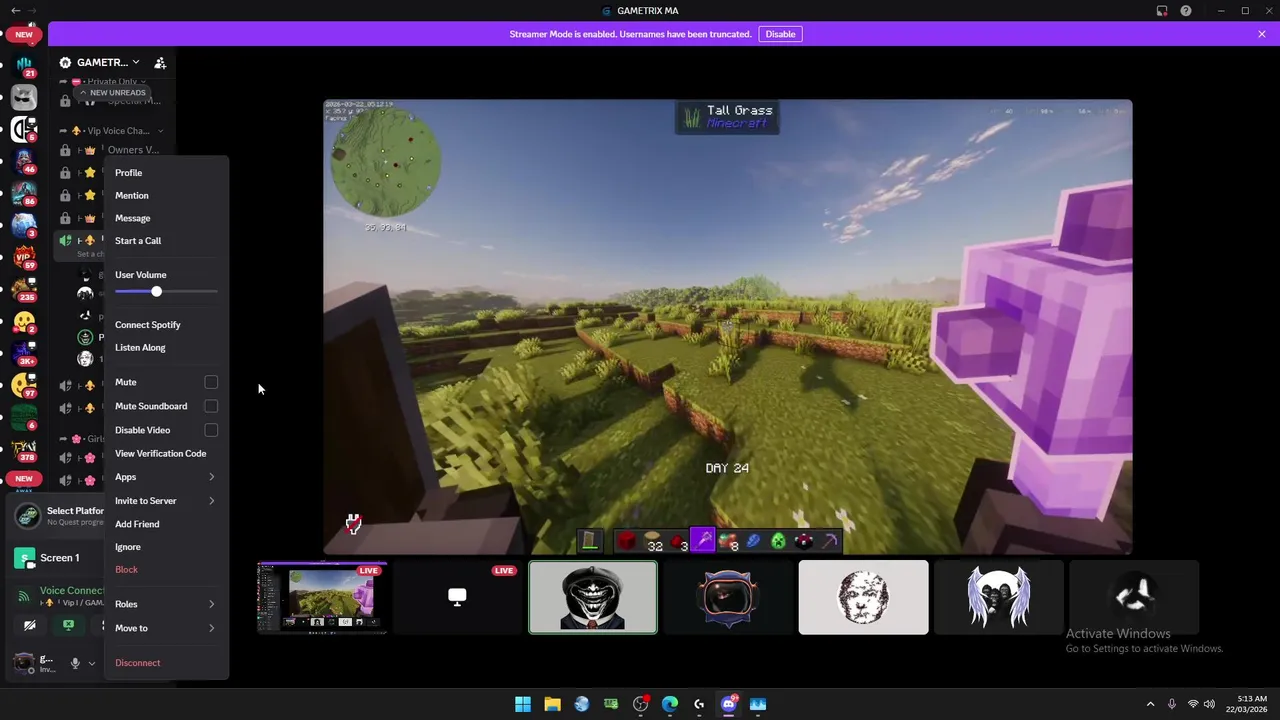This screenshot has height=720, width=1280.
Task: Turn on camera in voice panel
Action: (x=30, y=625)
